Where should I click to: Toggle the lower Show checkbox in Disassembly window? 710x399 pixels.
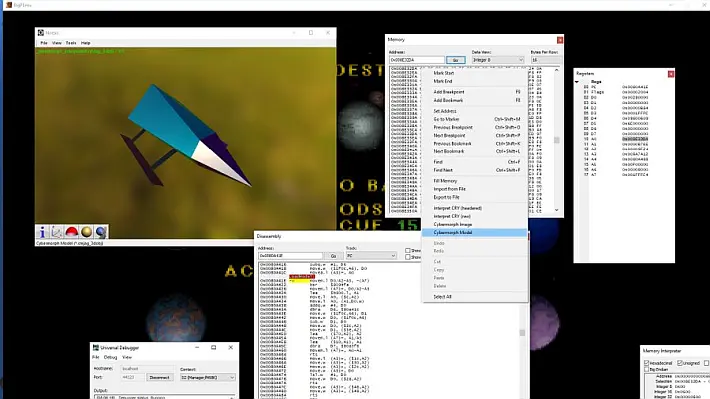pyautogui.click(x=408, y=257)
